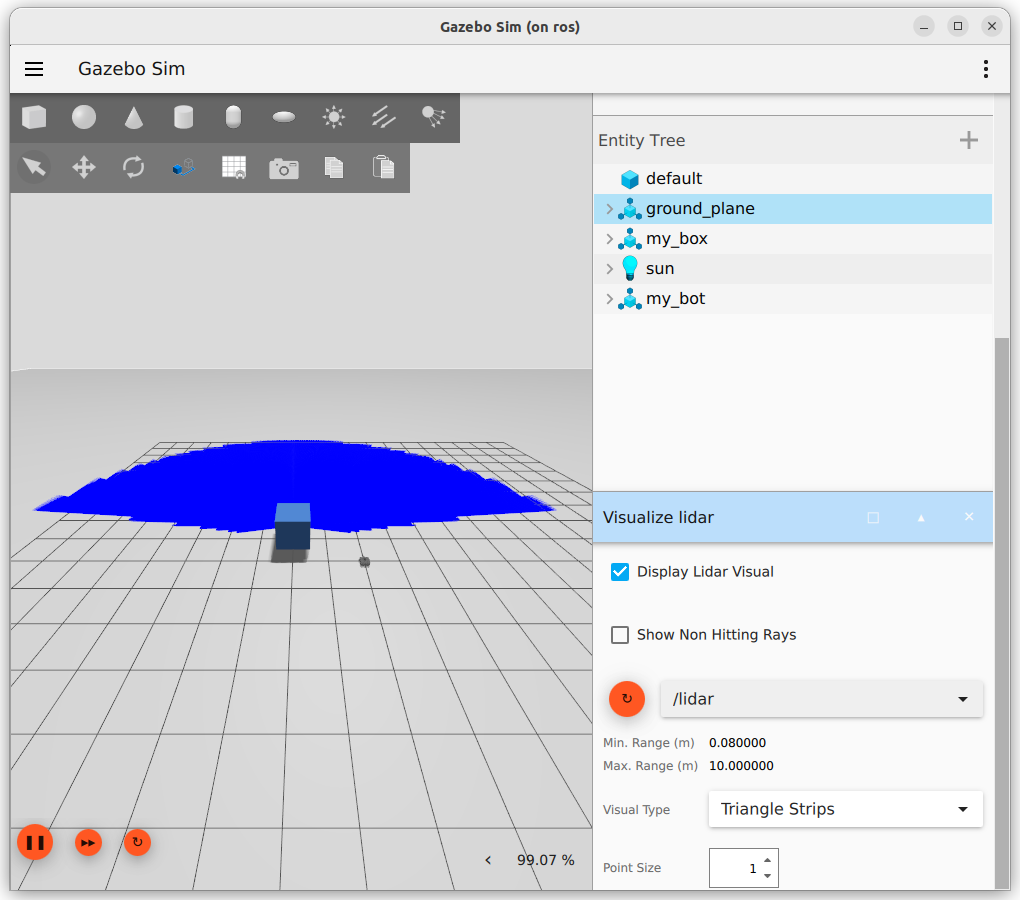Viewport: 1020px width, 900px height.
Task: Expand the my_bot tree node
Action: pos(610,298)
